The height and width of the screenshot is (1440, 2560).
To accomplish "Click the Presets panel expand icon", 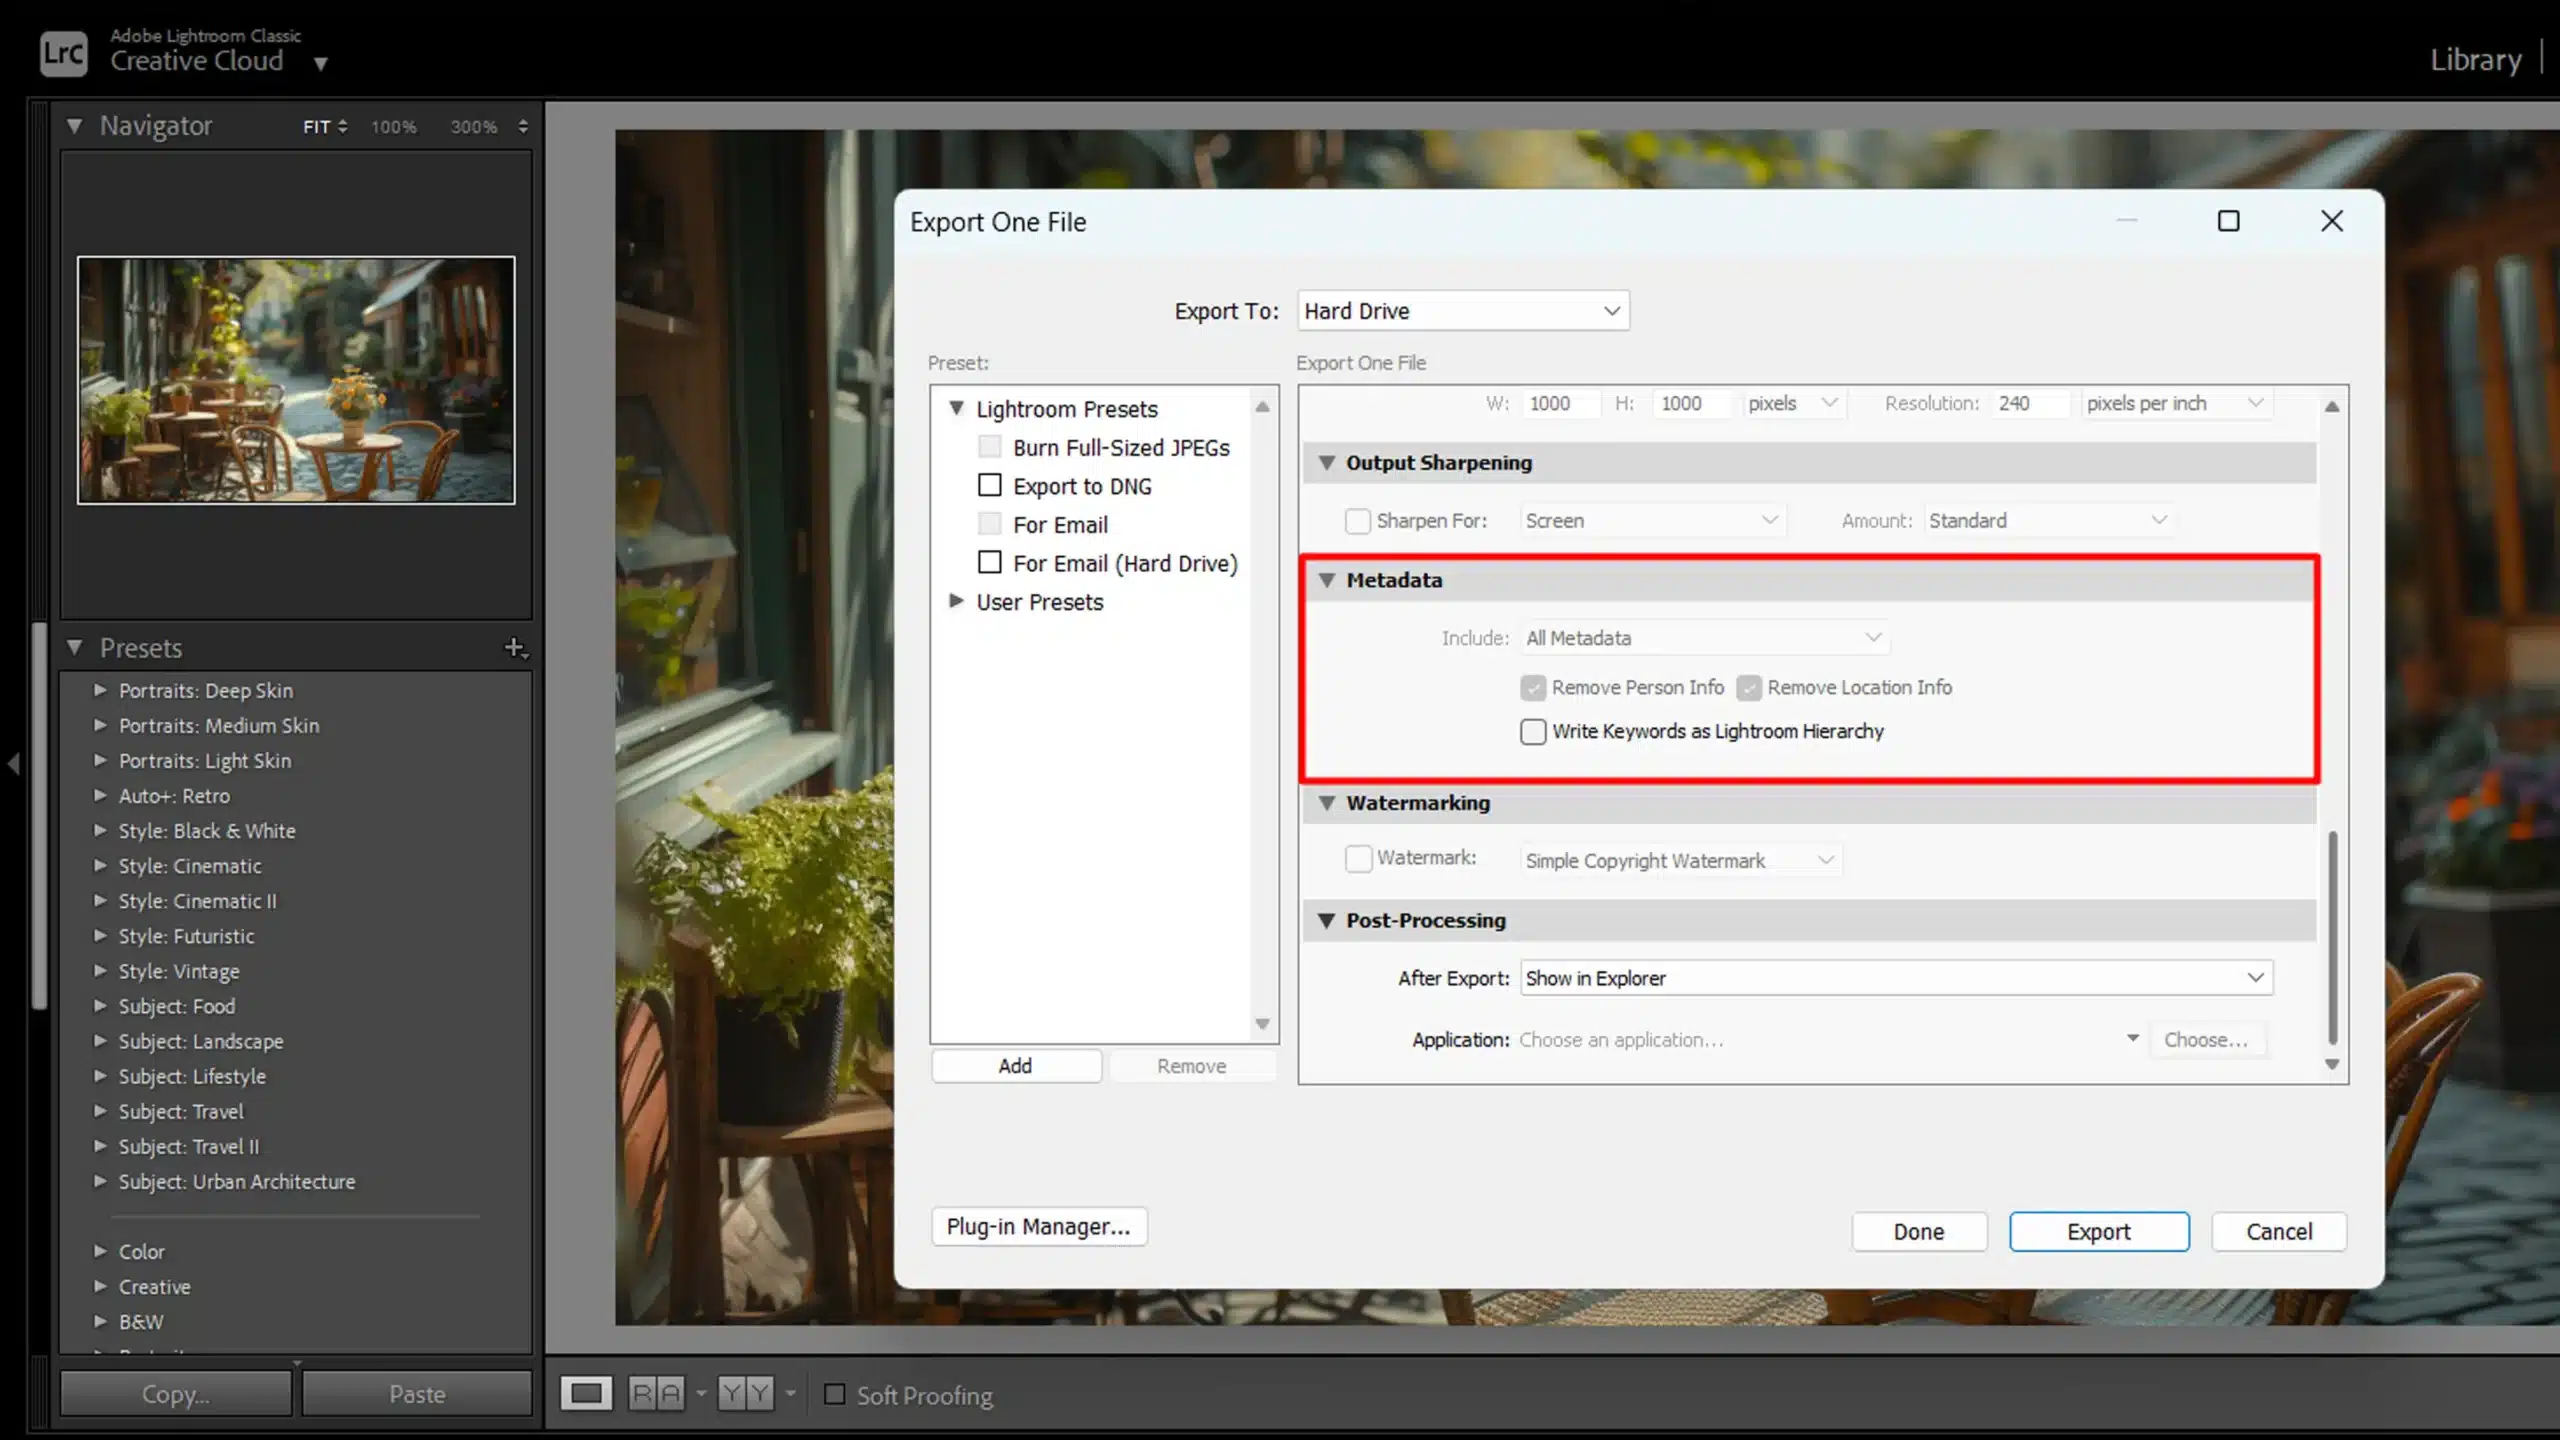I will pyautogui.click(x=74, y=647).
